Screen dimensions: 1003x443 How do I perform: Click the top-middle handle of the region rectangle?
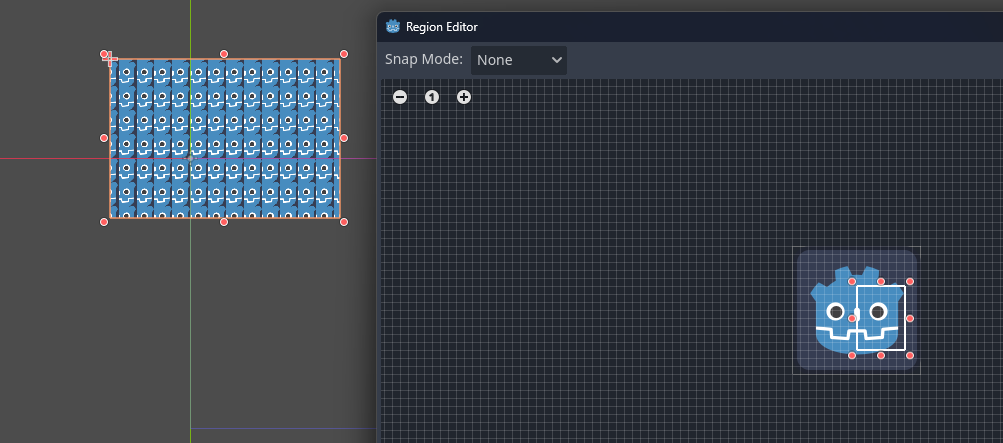pyautogui.click(x=881, y=281)
